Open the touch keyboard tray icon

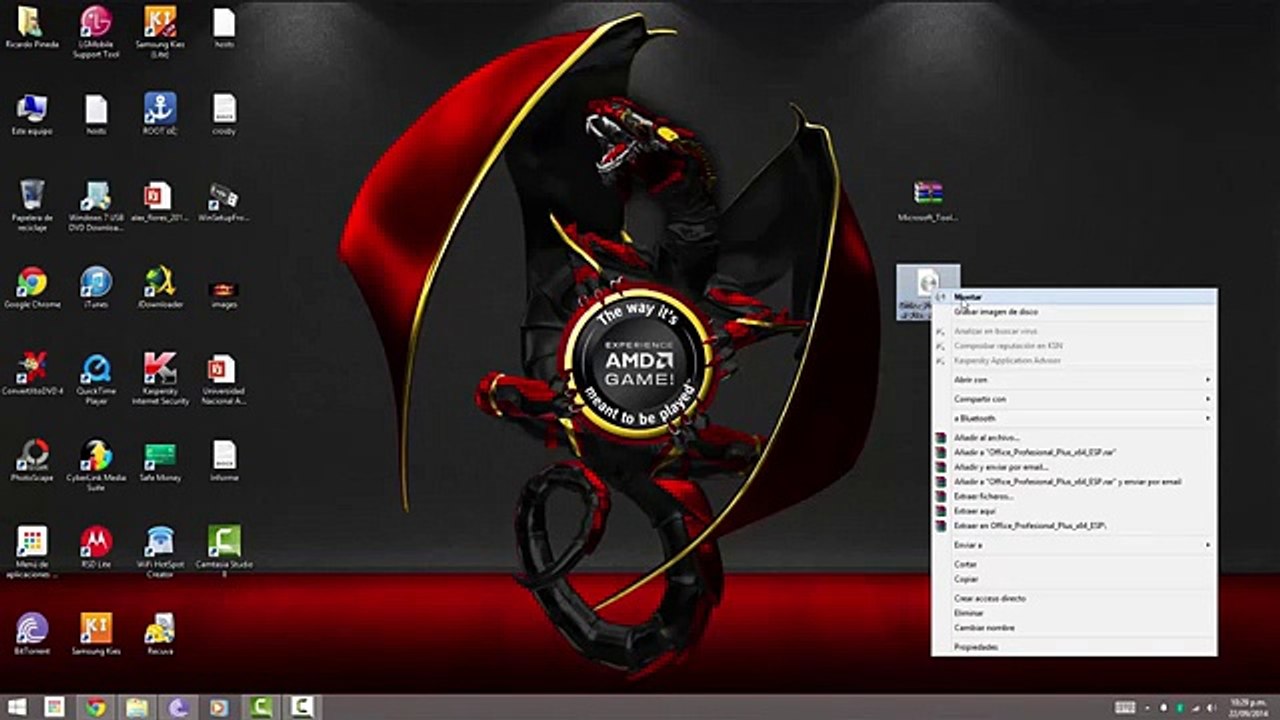1125,708
